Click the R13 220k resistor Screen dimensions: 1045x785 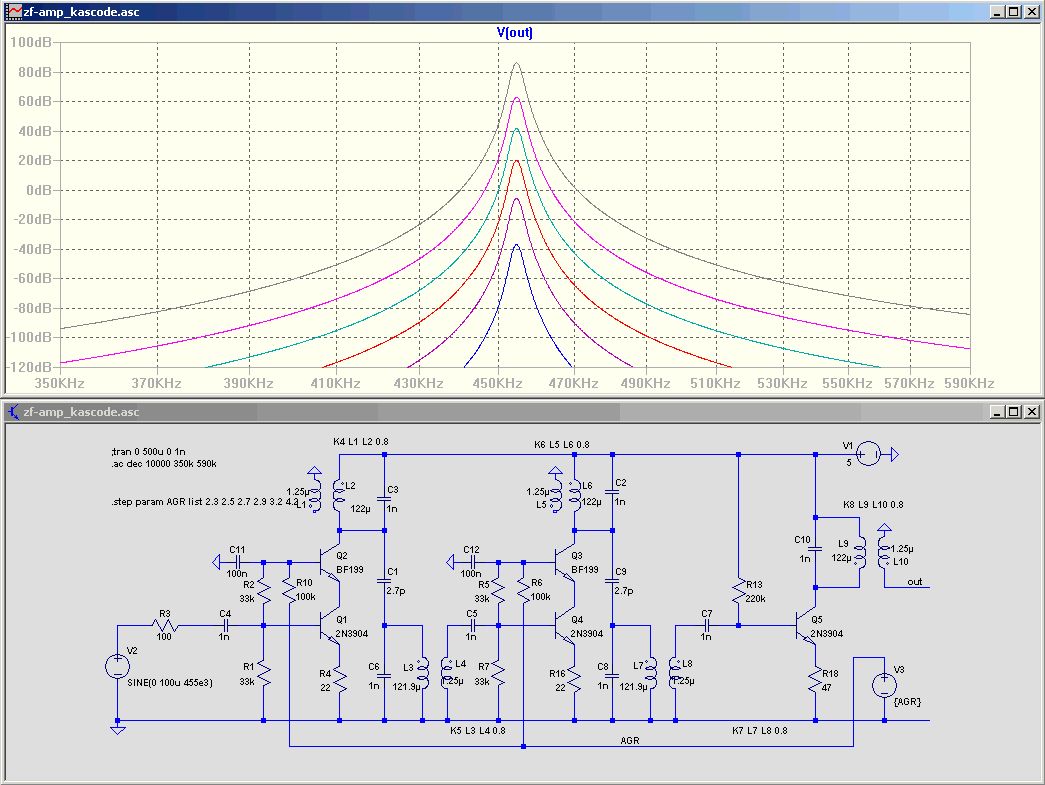(x=738, y=591)
